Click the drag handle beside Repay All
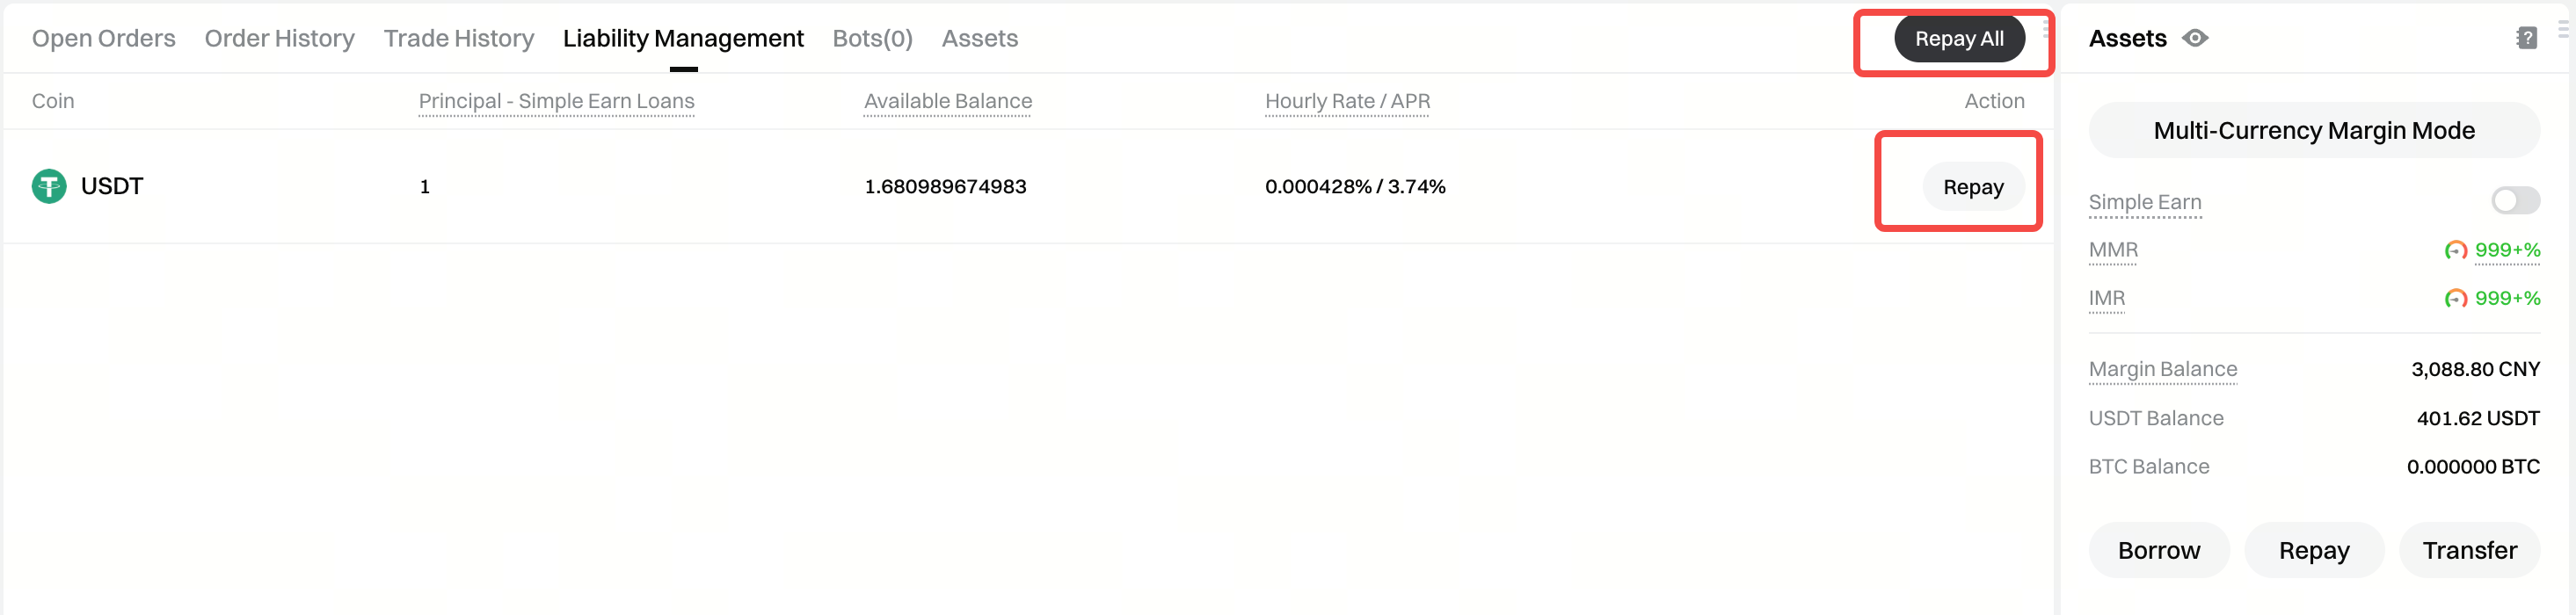Image resolution: width=2576 pixels, height=615 pixels. tap(2046, 30)
